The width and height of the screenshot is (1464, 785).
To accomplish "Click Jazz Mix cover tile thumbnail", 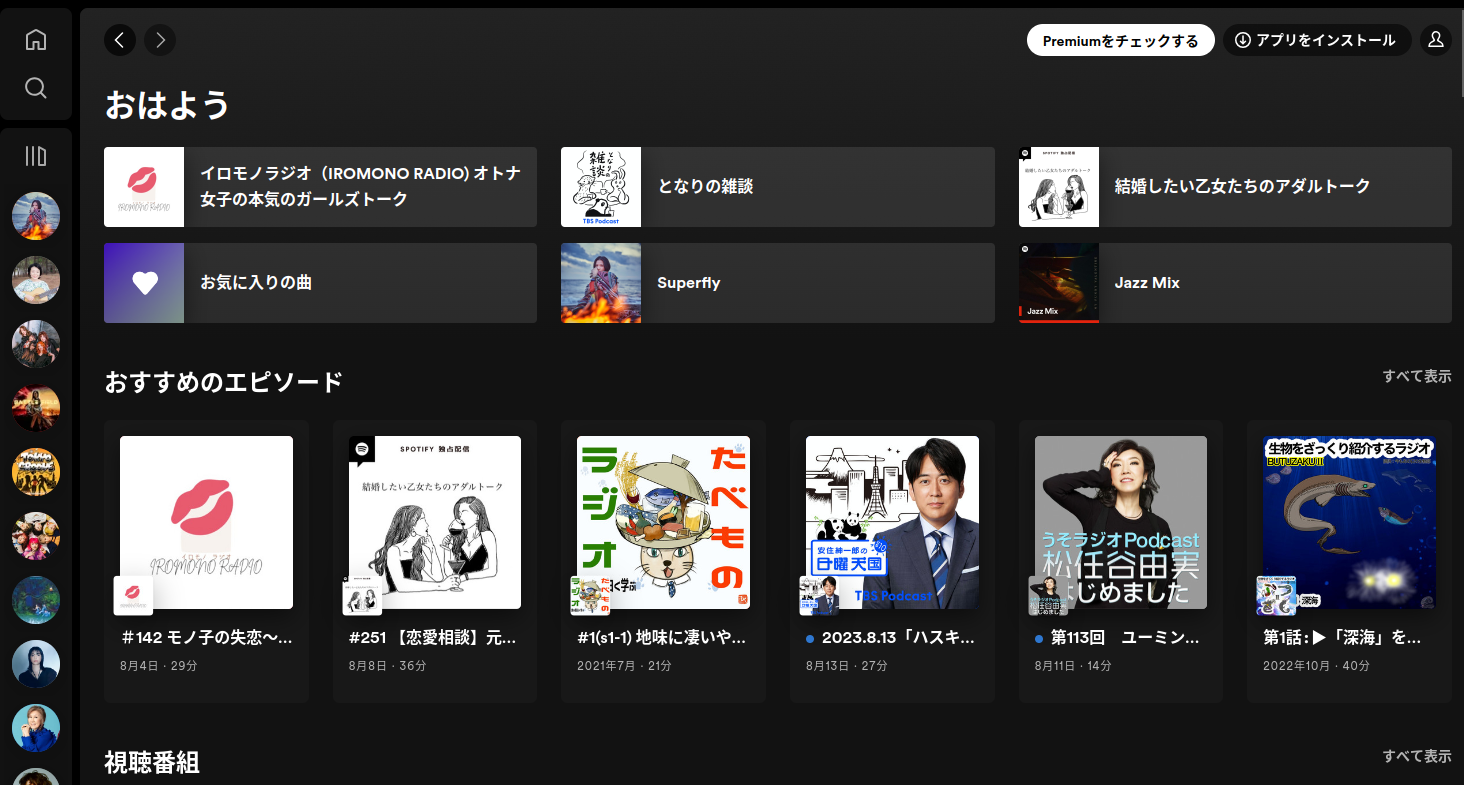I will point(1059,283).
